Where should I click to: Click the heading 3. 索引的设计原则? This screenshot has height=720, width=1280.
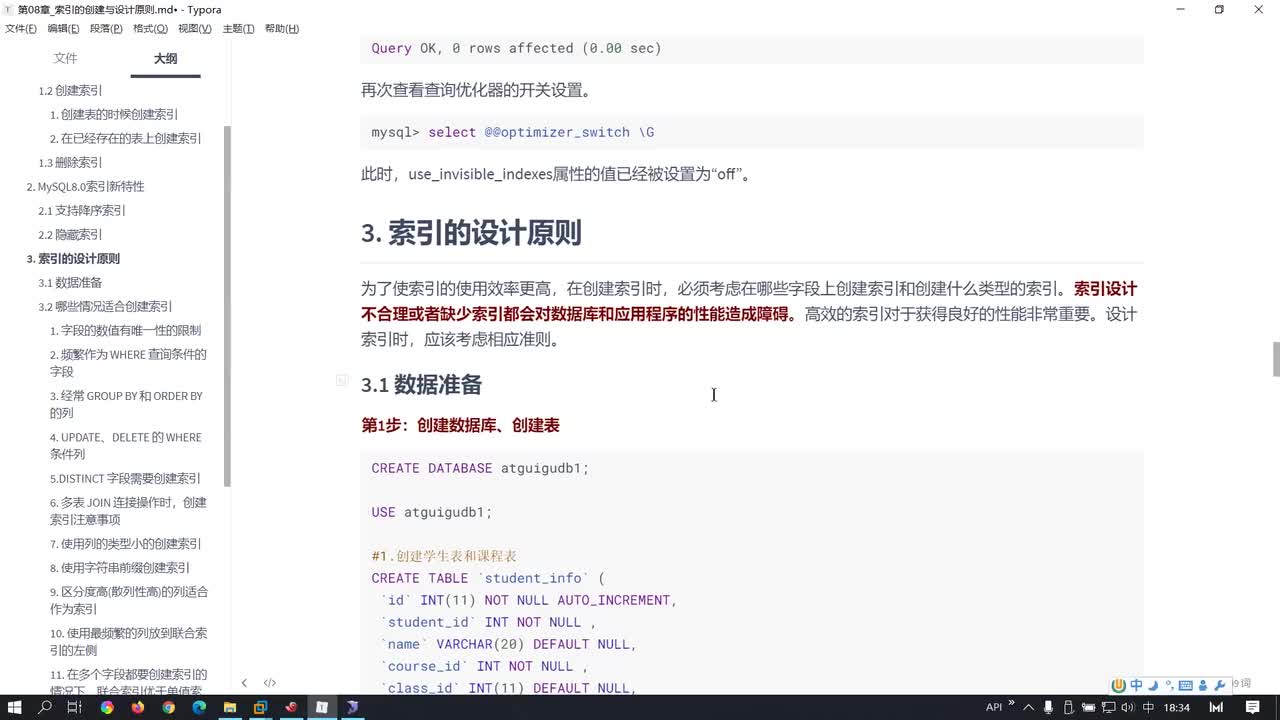coord(471,233)
